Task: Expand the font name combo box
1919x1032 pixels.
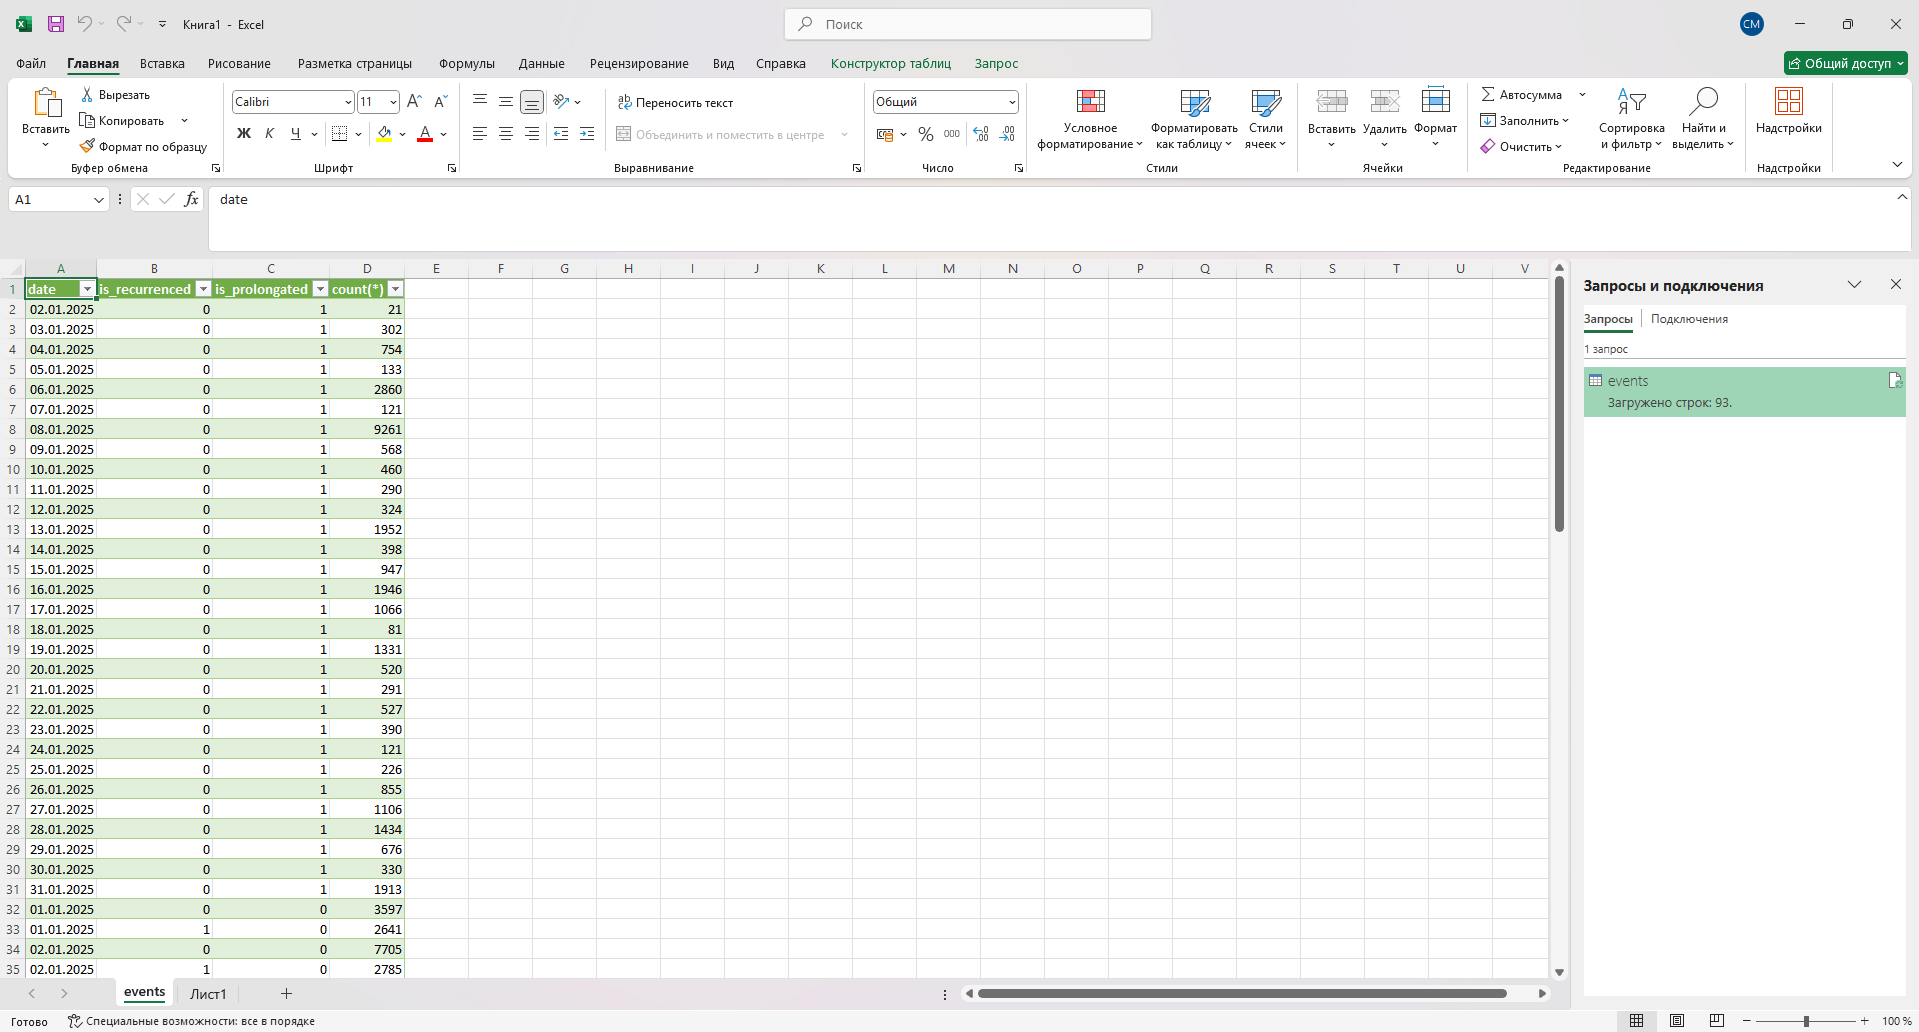Action: pyautogui.click(x=348, y=102)
